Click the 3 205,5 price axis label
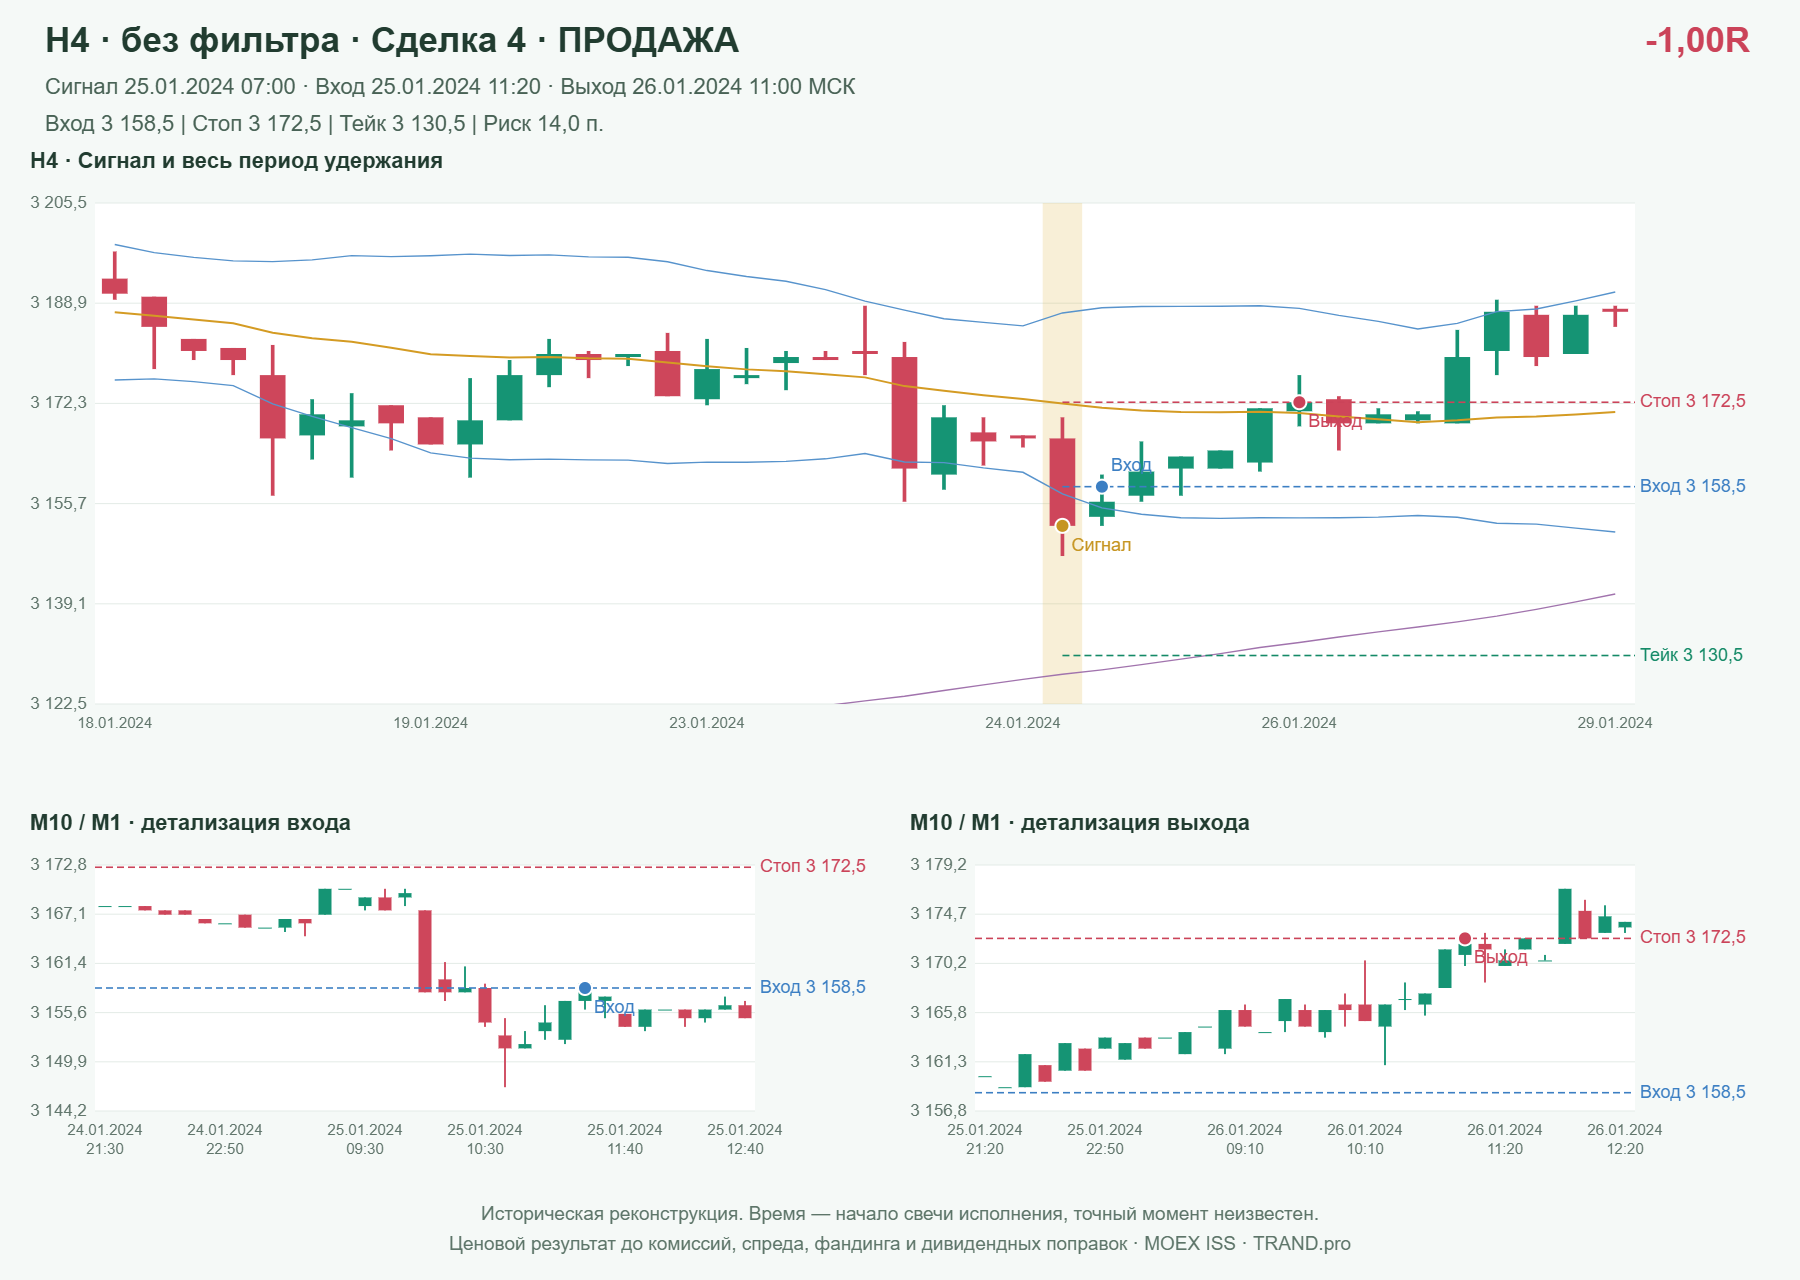Viewport: 1800px width, 1280px height. pyautogui.click(x=59, y=203)
